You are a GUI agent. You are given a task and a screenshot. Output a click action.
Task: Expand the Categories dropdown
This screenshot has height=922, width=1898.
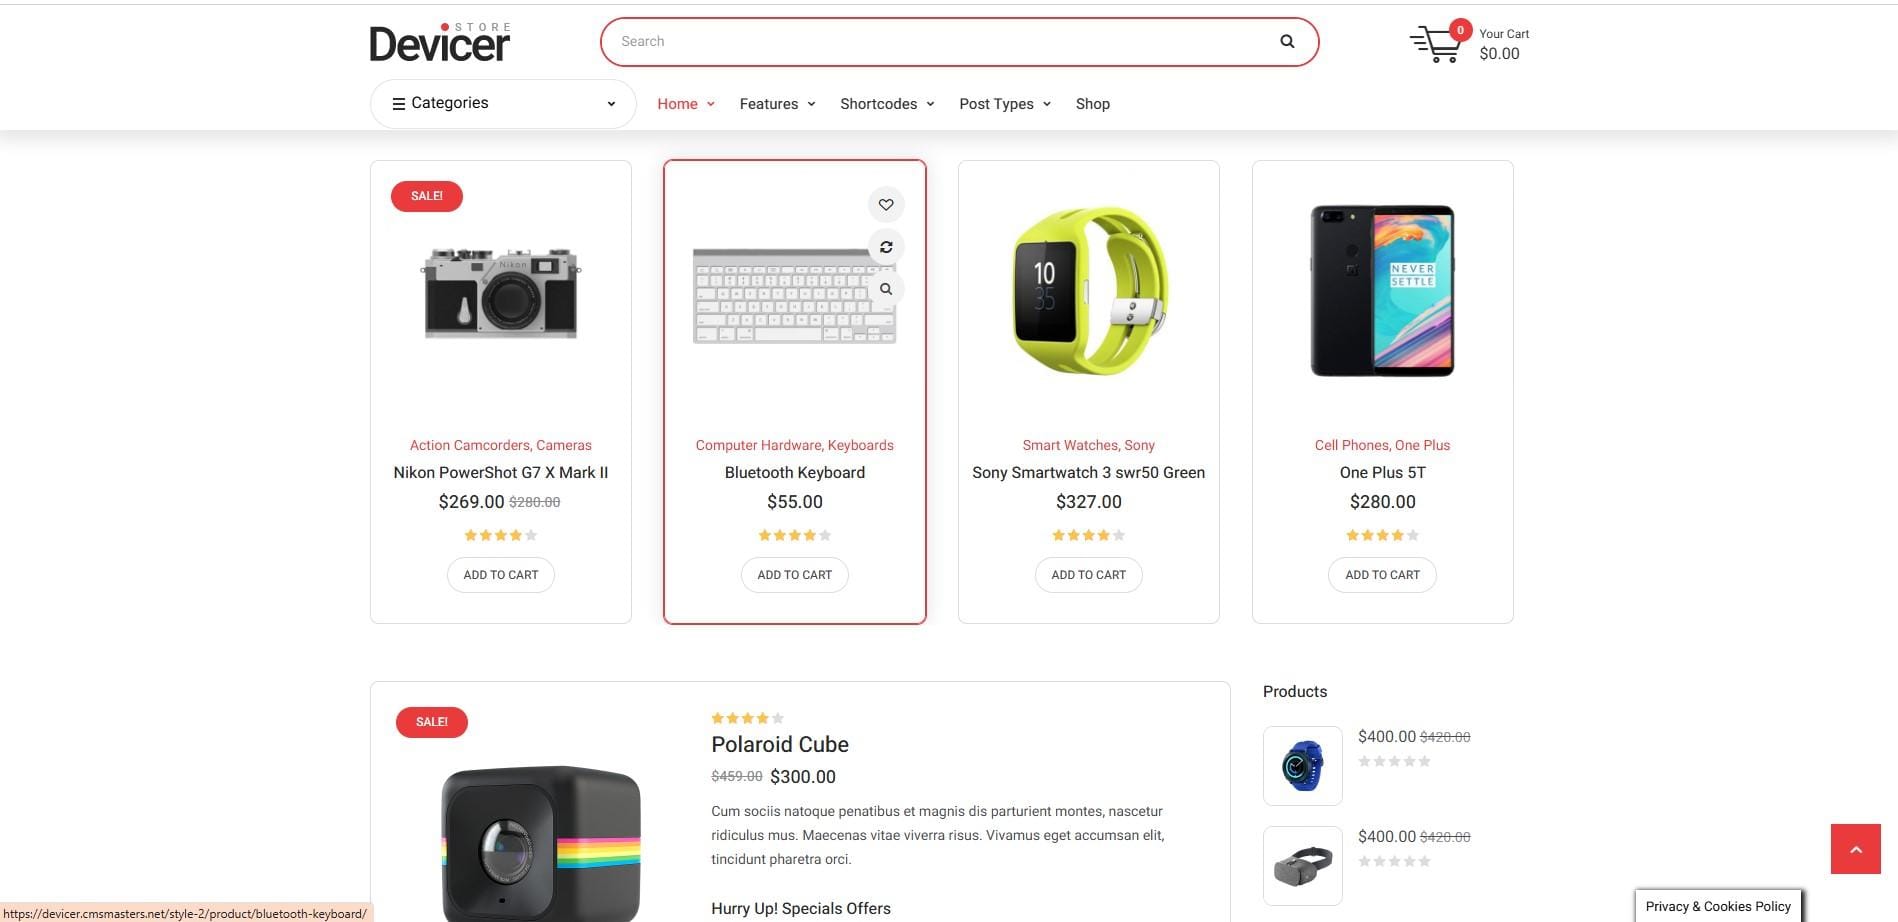[503, 104]
